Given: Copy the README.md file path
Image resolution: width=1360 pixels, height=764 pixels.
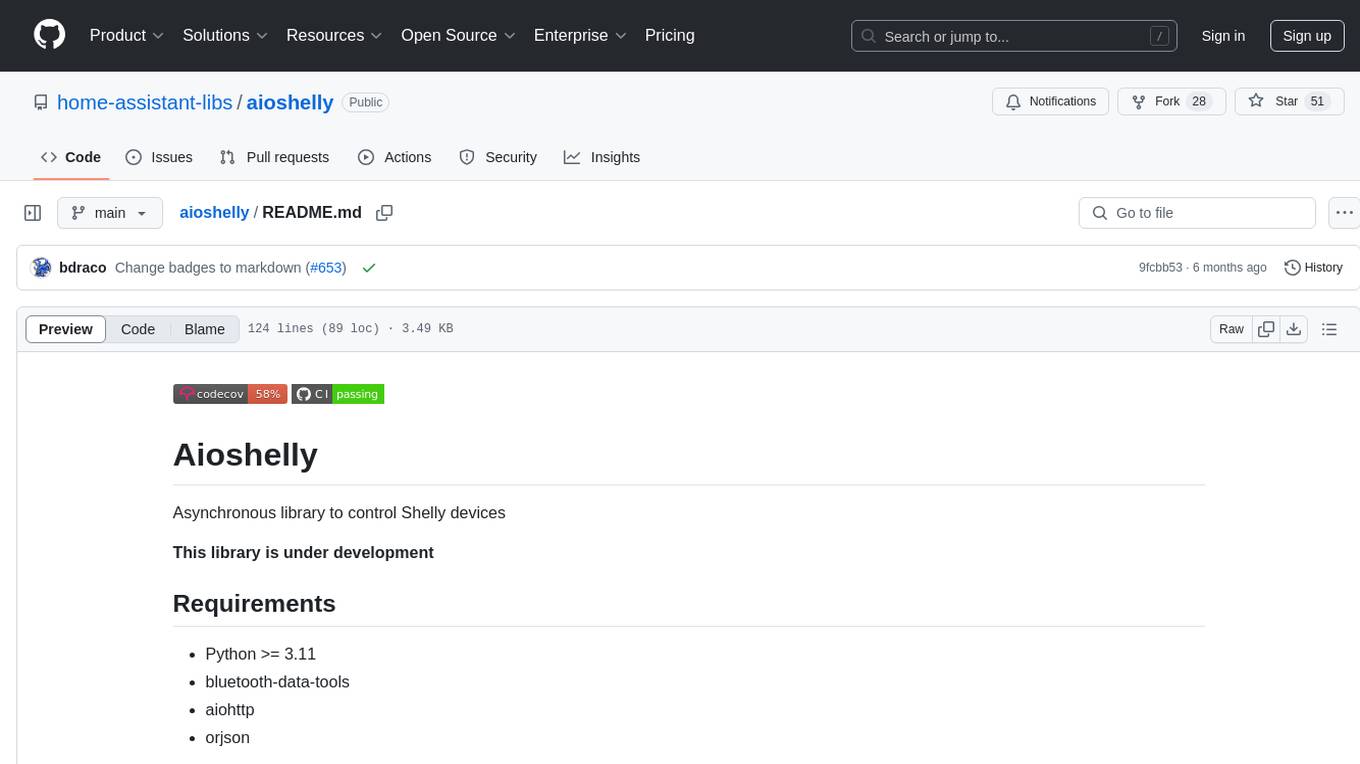Looking at the screenshot, I should tap(384, 213).
